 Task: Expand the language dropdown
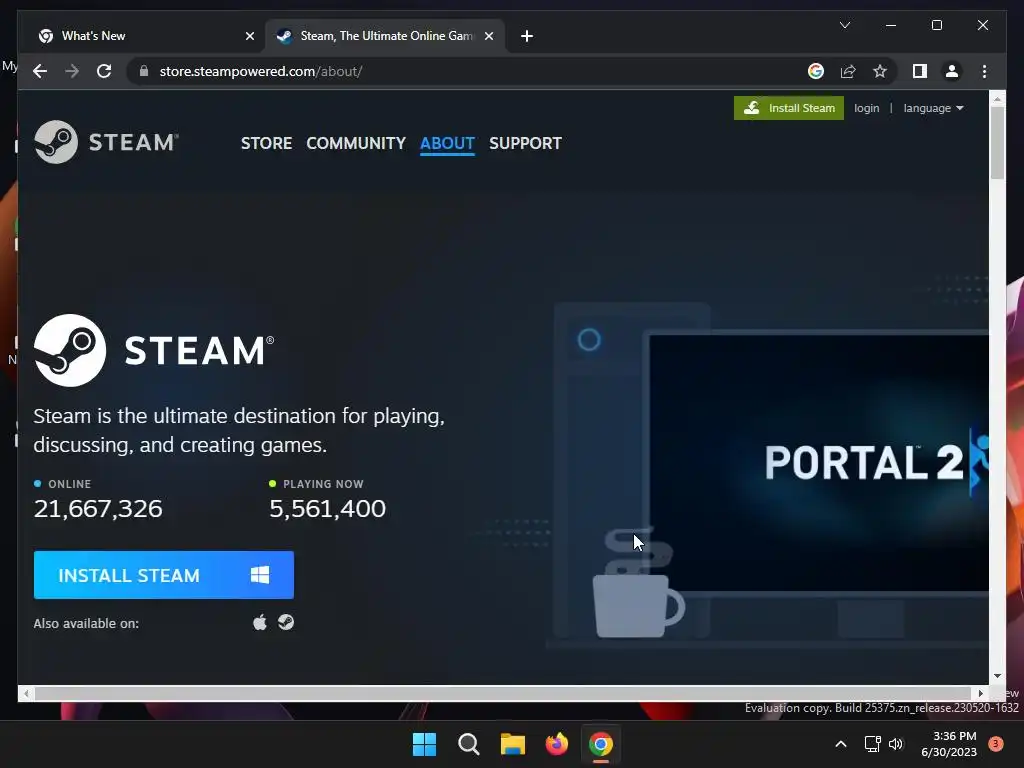[x=933, y=108]
